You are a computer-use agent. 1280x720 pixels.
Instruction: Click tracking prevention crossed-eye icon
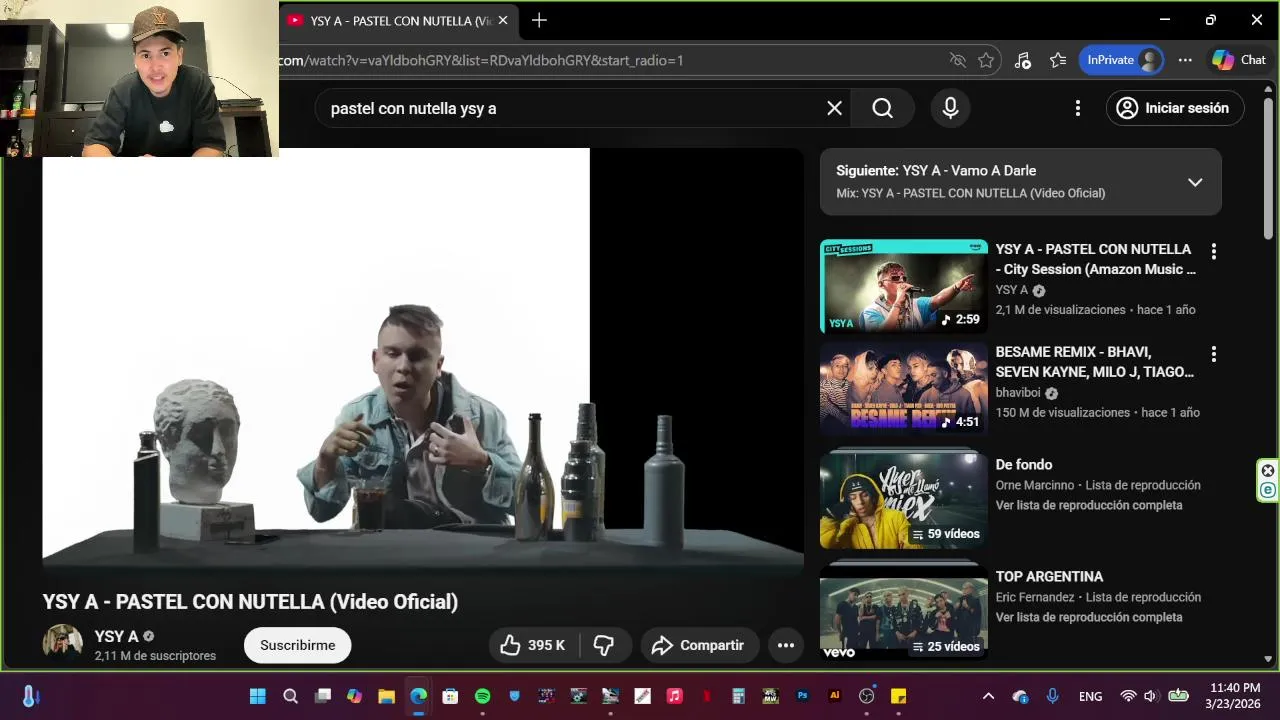957,60
